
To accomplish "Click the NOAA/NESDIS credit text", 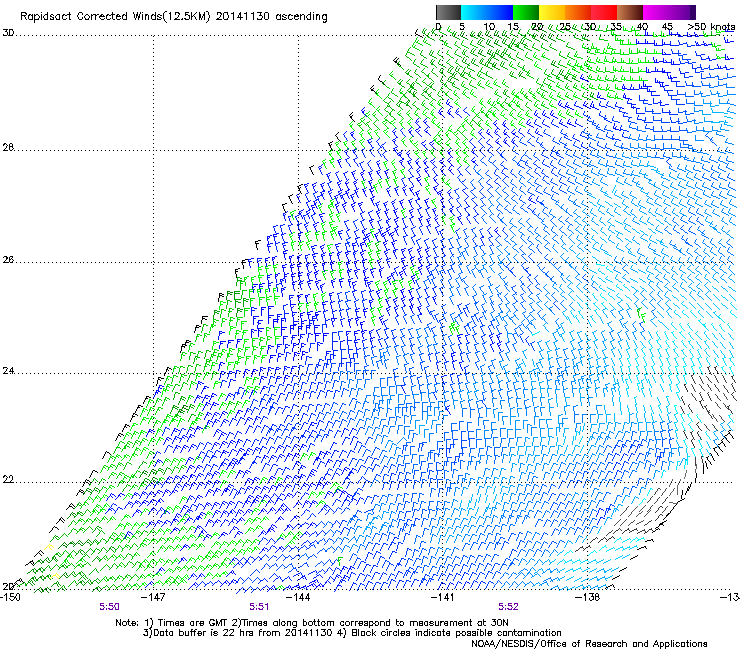I will coord(589,644).
